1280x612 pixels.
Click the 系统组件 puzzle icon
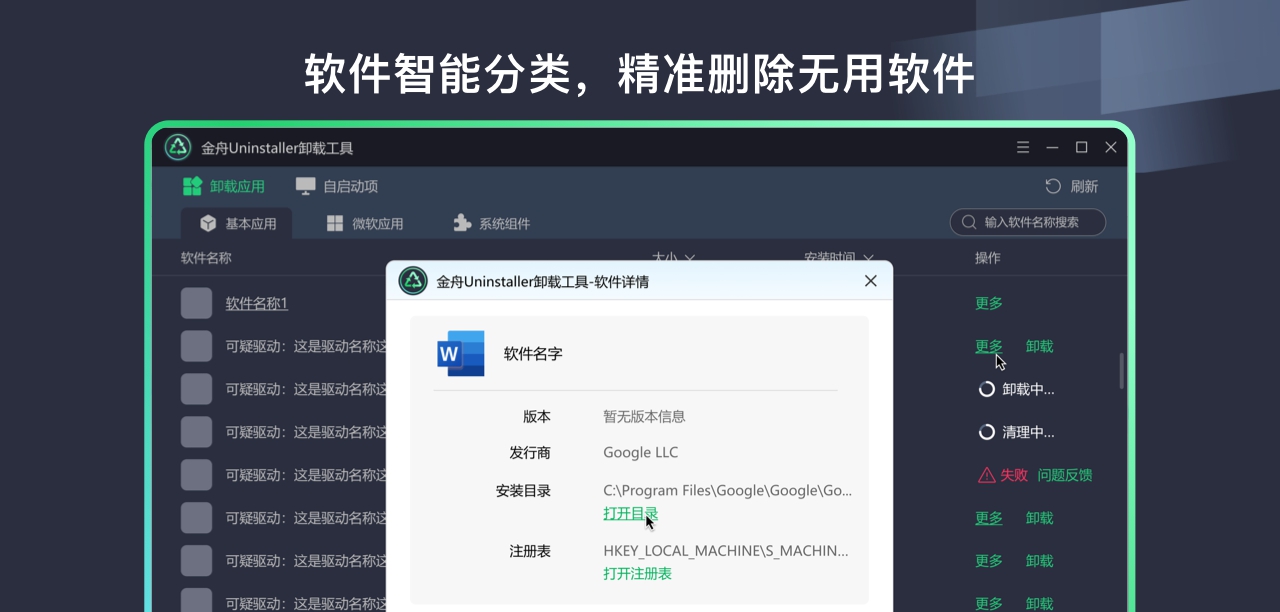pyautogui.click(x=461, y=223)
